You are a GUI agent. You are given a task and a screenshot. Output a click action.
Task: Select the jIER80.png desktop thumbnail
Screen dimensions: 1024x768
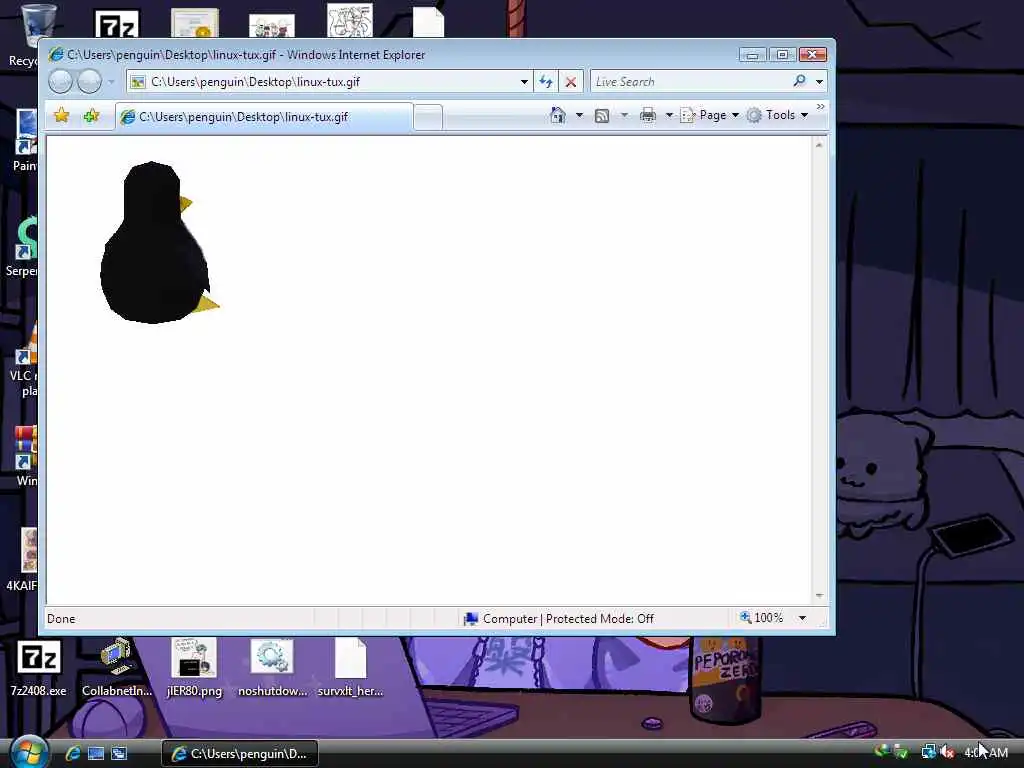click(x=194, y=668)
